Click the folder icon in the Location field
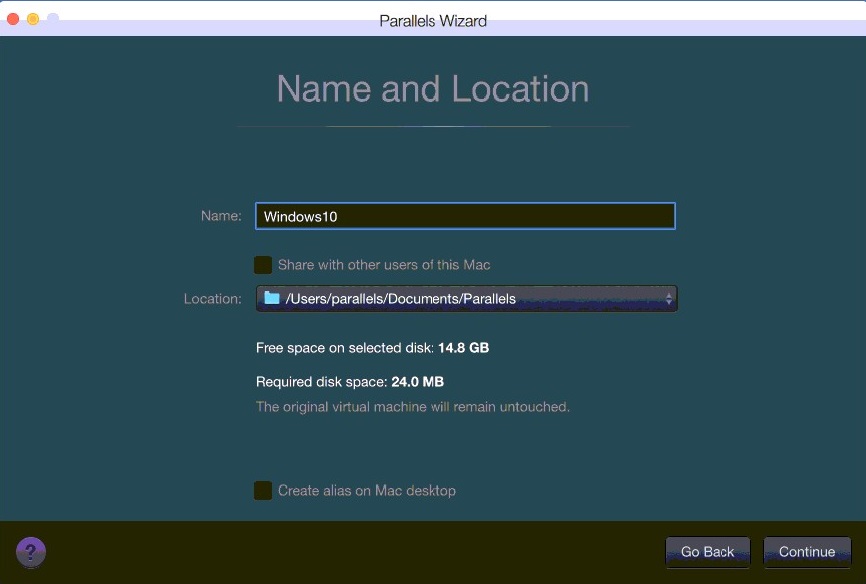Screen dimensions: 866x584 (x=271, y=298)
